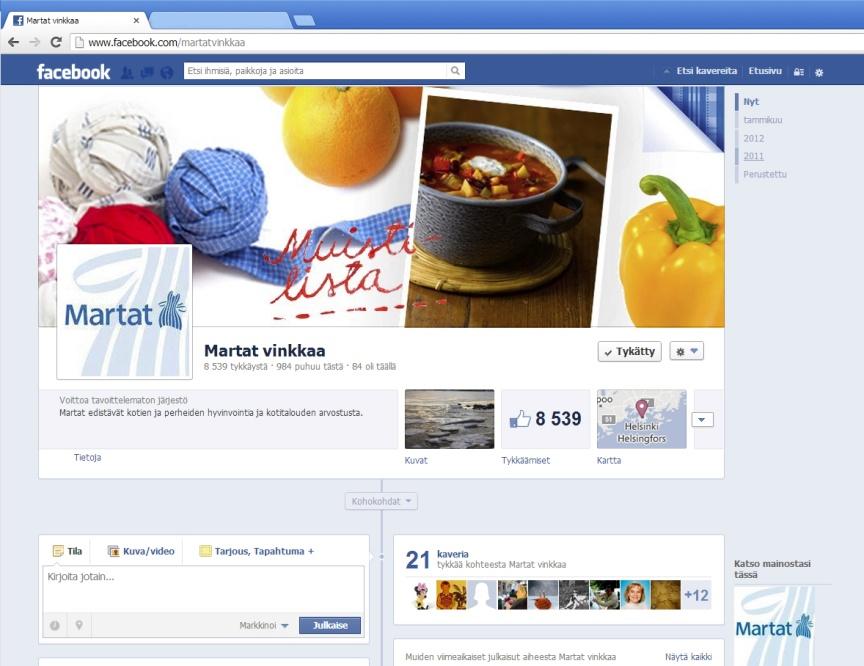Go to Etusivu home link
This screenshot has height=666, width=864.
tap(765, 71)
